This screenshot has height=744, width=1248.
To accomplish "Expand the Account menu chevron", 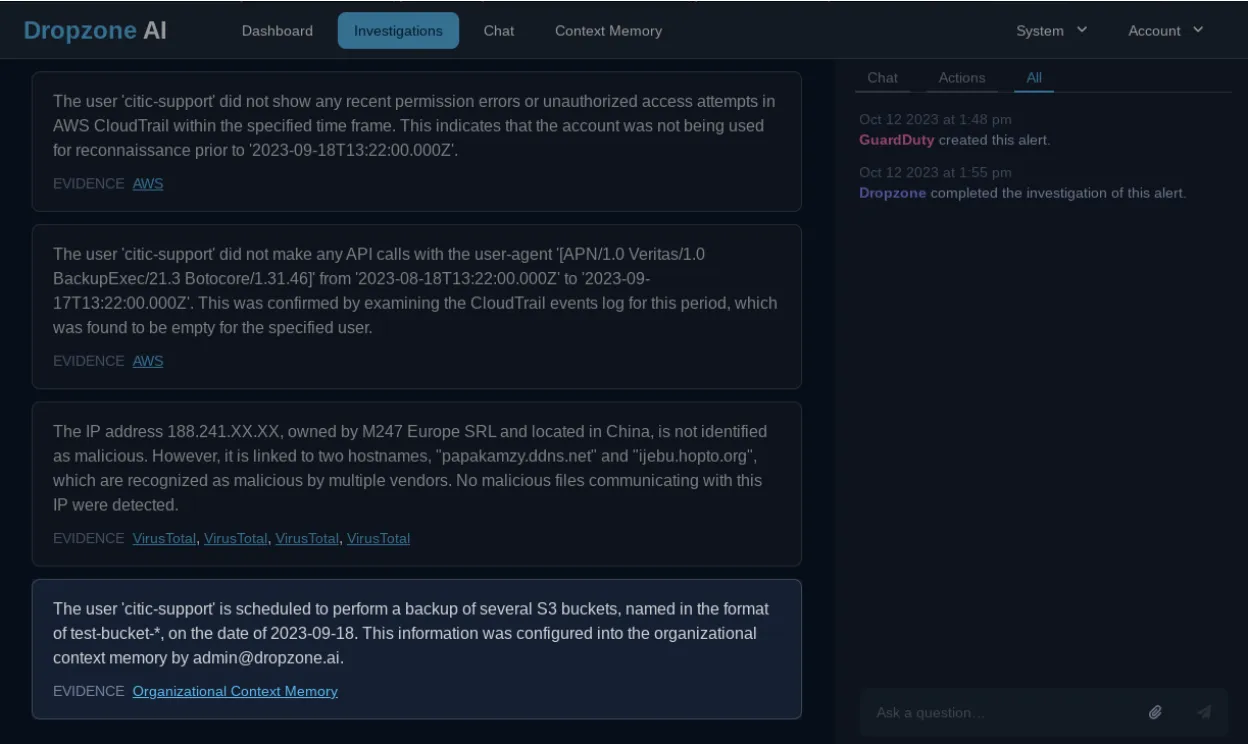I will pyautogui.click(x=1196, y=30).
